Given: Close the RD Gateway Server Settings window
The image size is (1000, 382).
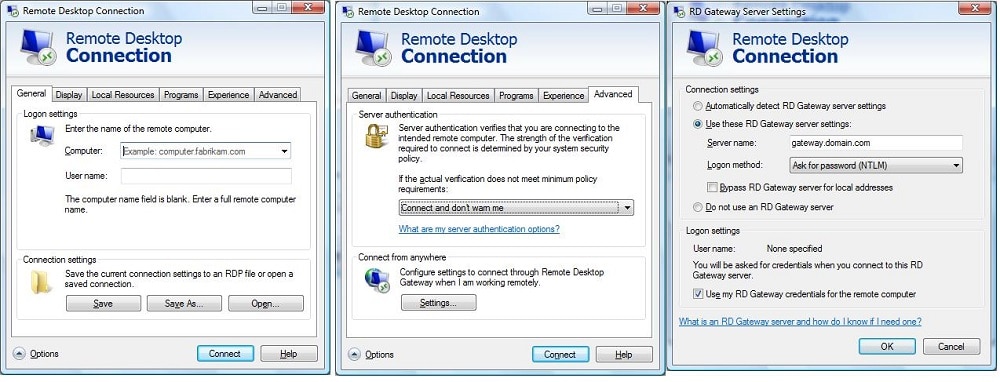Looking at the screenshot, I should 974,9.
